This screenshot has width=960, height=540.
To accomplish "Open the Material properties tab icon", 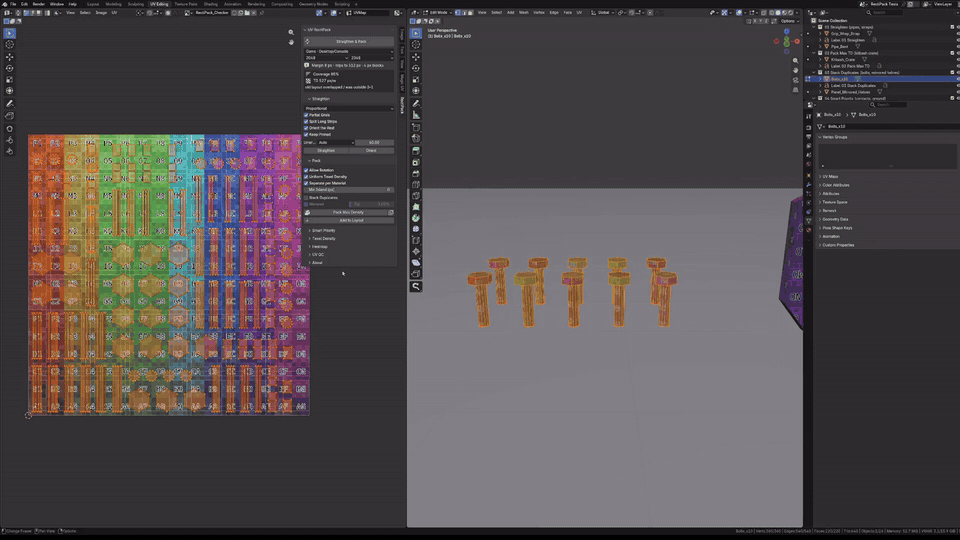I will 809,230.
